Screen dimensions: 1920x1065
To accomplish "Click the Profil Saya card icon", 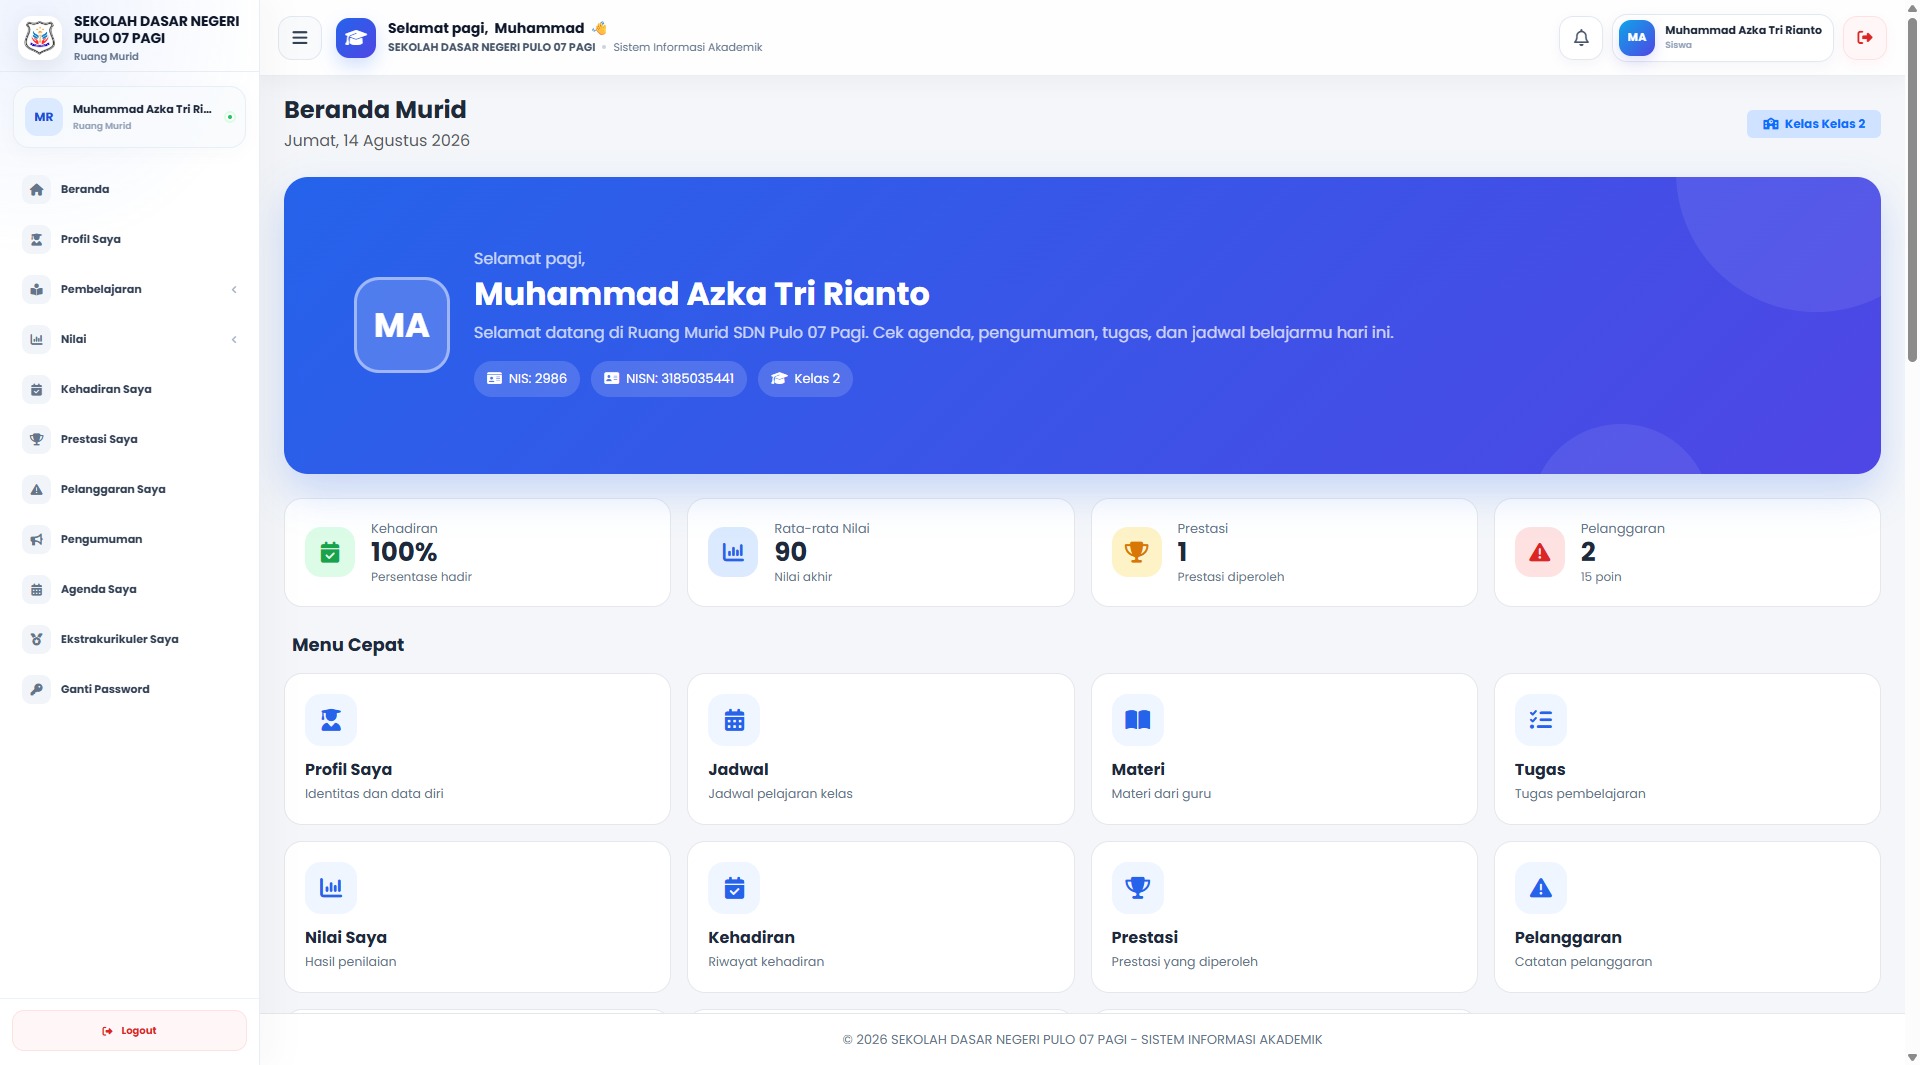I will pos(331,720).
